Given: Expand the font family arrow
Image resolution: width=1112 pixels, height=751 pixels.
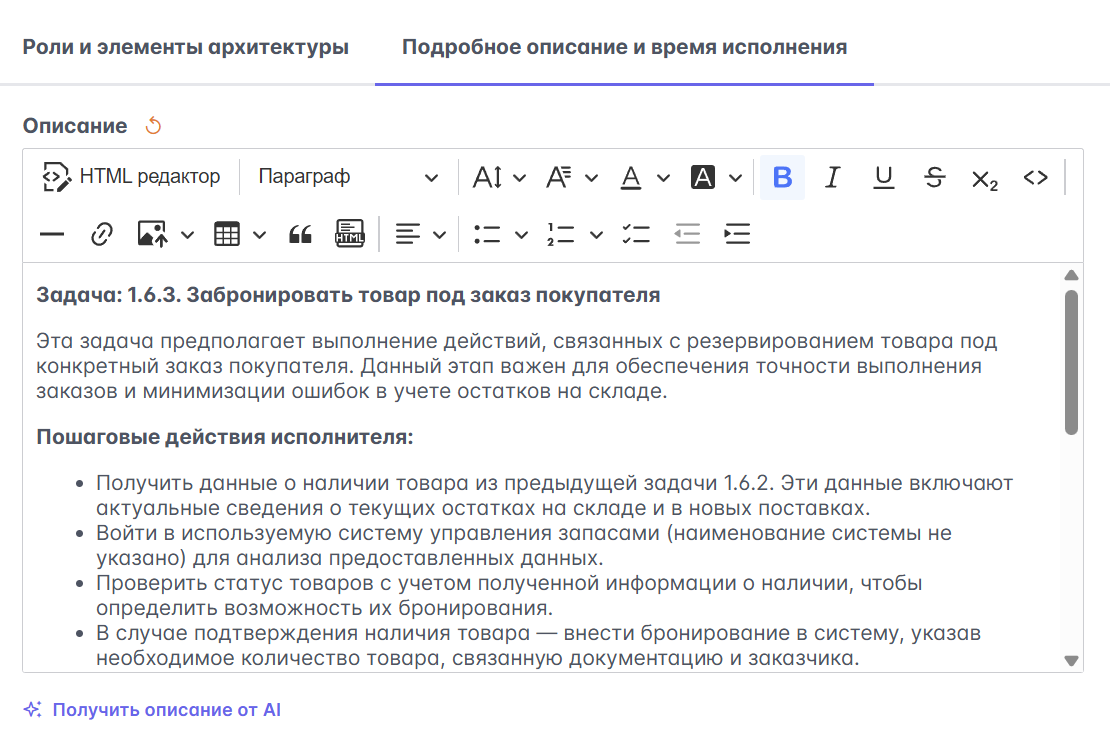Looking at the screenshot, I should (591, 177).
